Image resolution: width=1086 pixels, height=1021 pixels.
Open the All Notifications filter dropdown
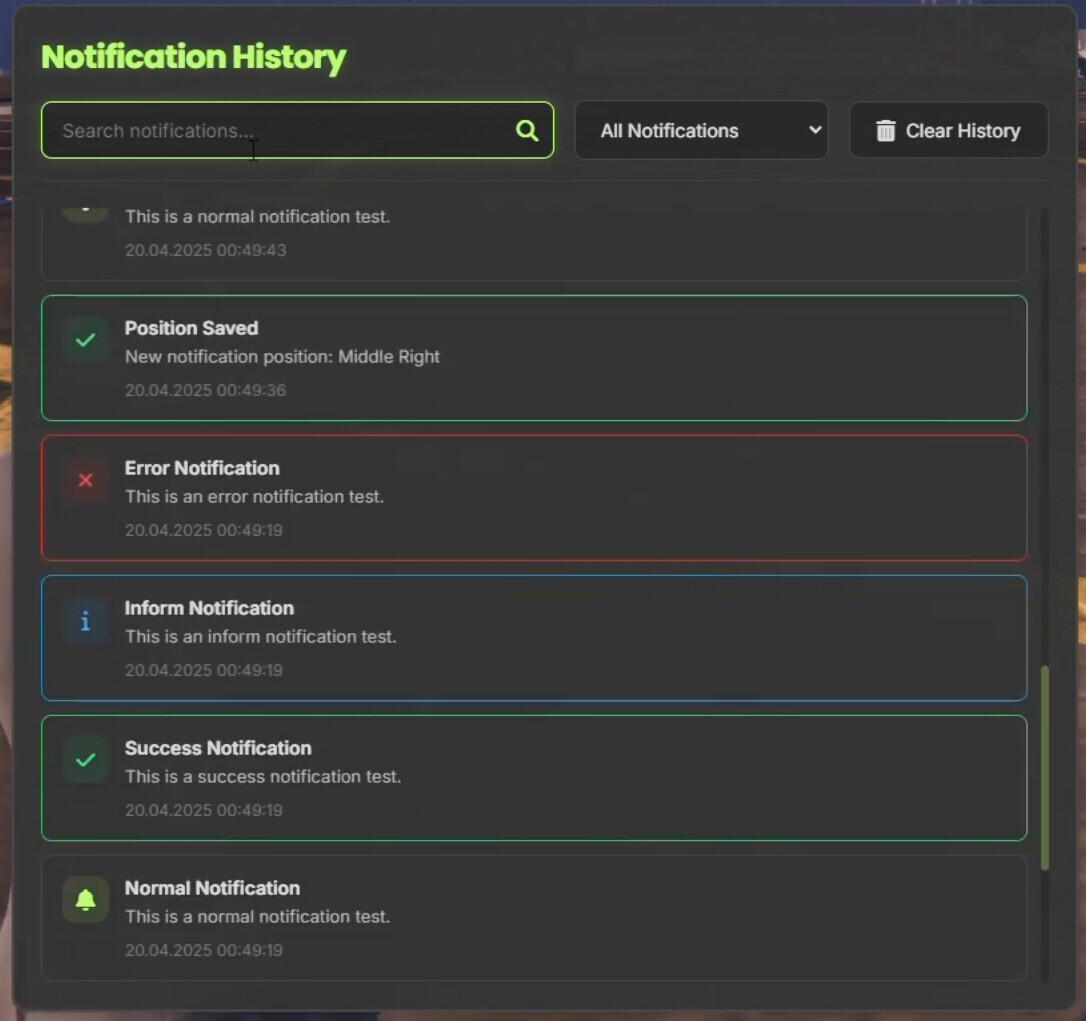point(702,130)
